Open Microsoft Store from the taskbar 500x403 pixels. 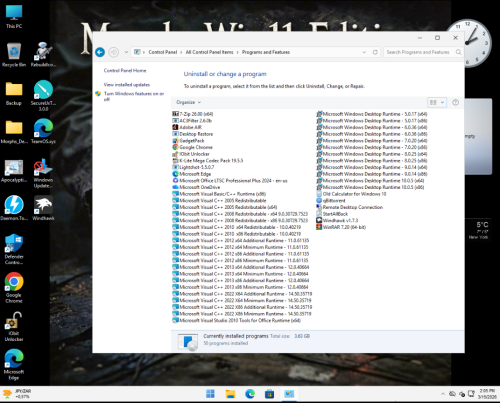(269, 394)
